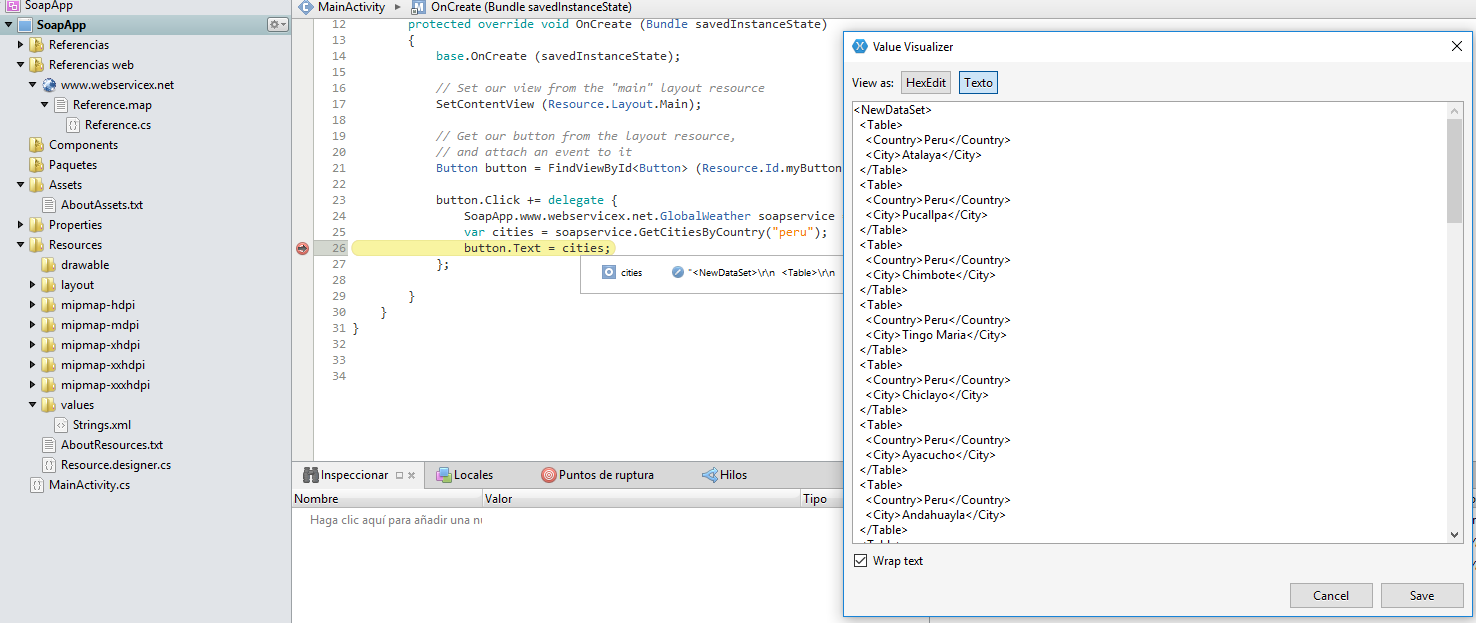Viewport: 1476px width, 623px height.
Task: Click the Nombre column header
Action: [387, 498]
